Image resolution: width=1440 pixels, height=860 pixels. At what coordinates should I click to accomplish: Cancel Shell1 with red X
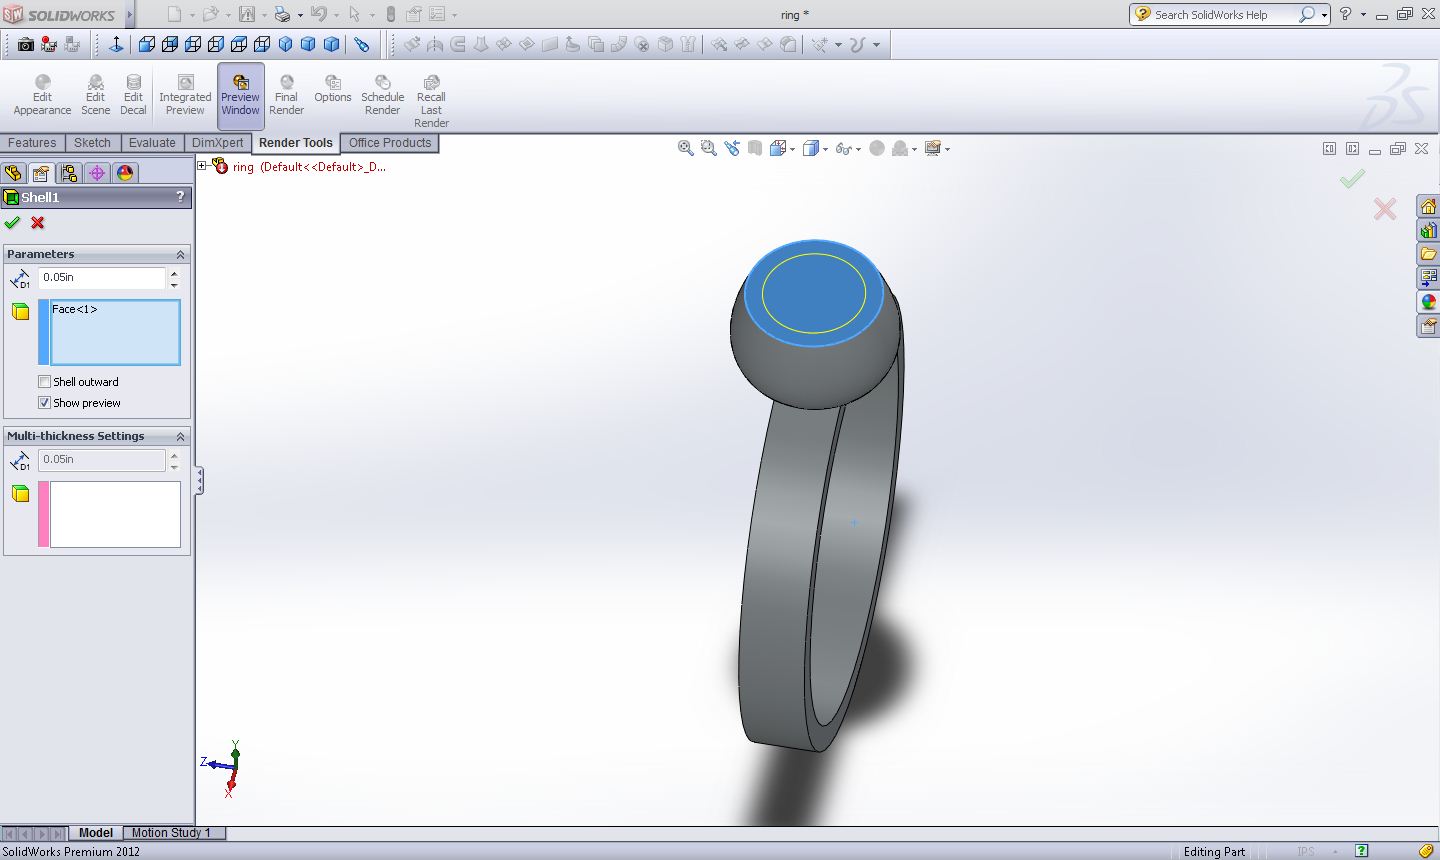[x=37, y=223]
